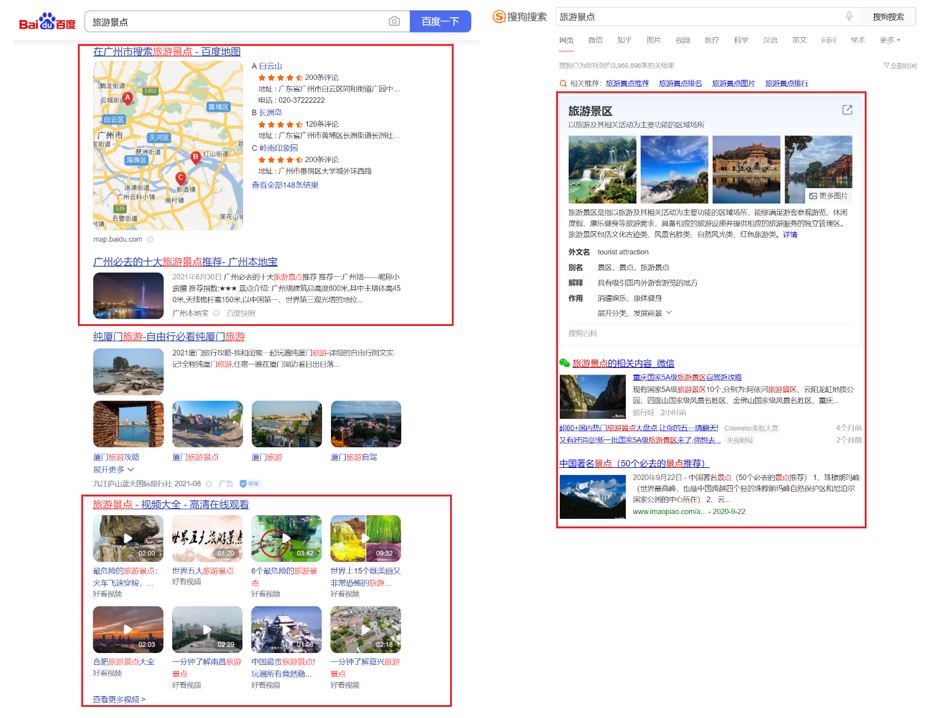Click the WeChat icon beside 相关内容

point(564,363)
